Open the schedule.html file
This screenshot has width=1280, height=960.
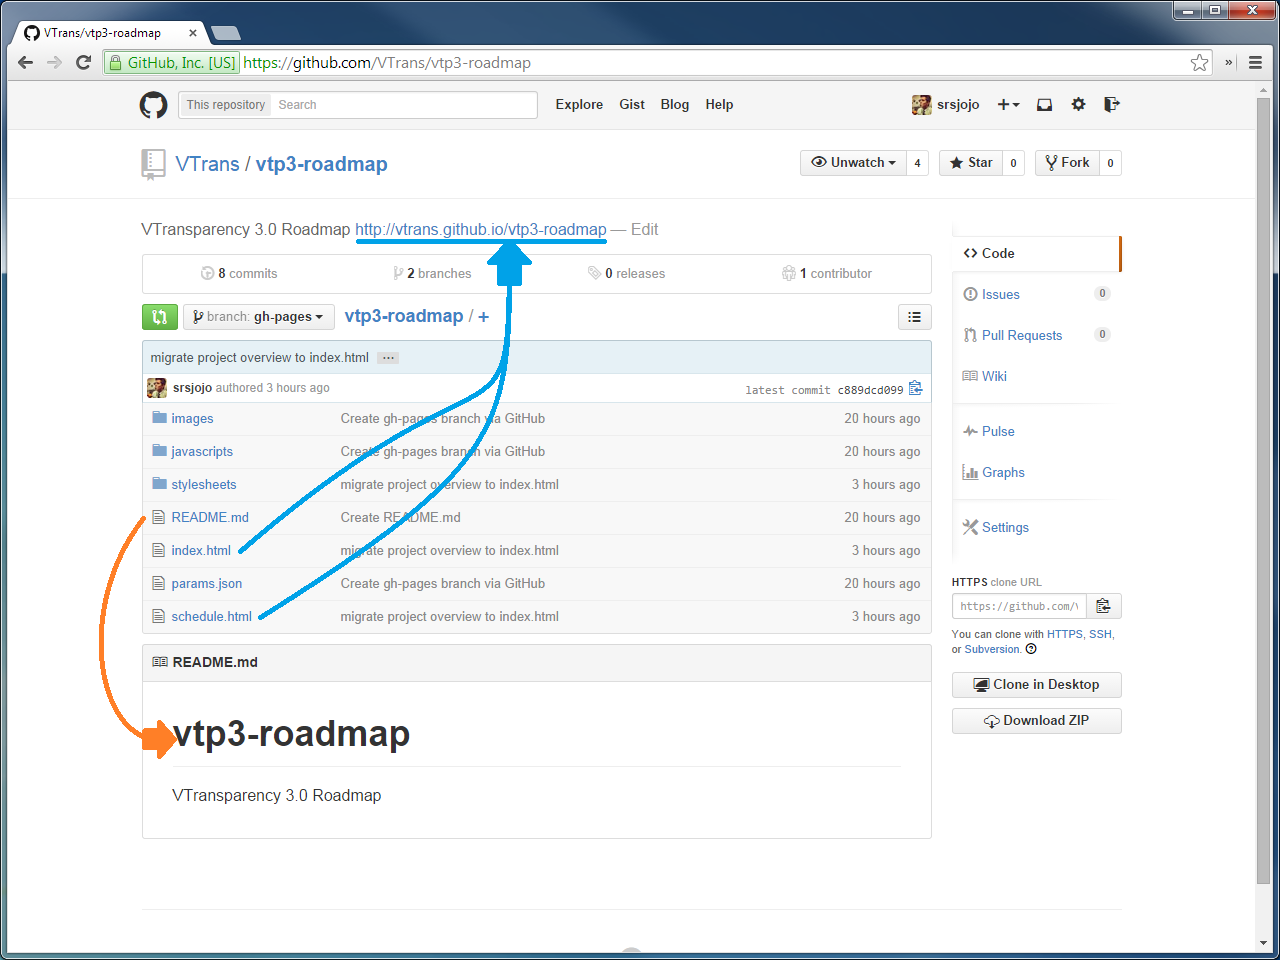point(212,617)
